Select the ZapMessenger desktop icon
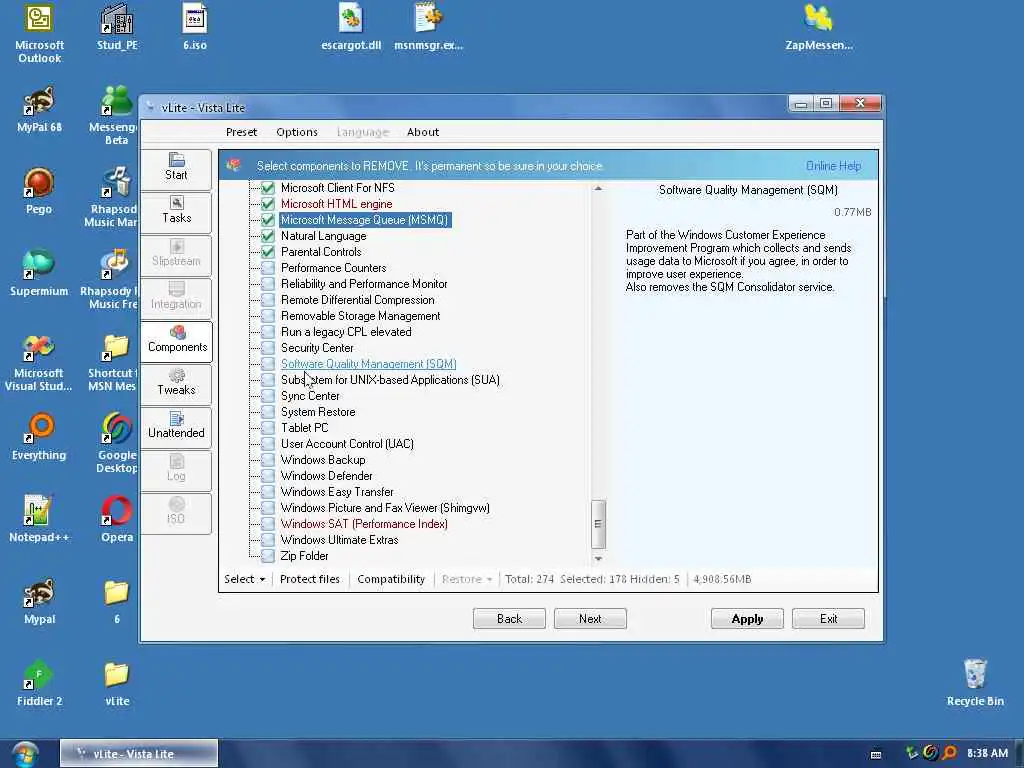 click(x=819, y=27)
